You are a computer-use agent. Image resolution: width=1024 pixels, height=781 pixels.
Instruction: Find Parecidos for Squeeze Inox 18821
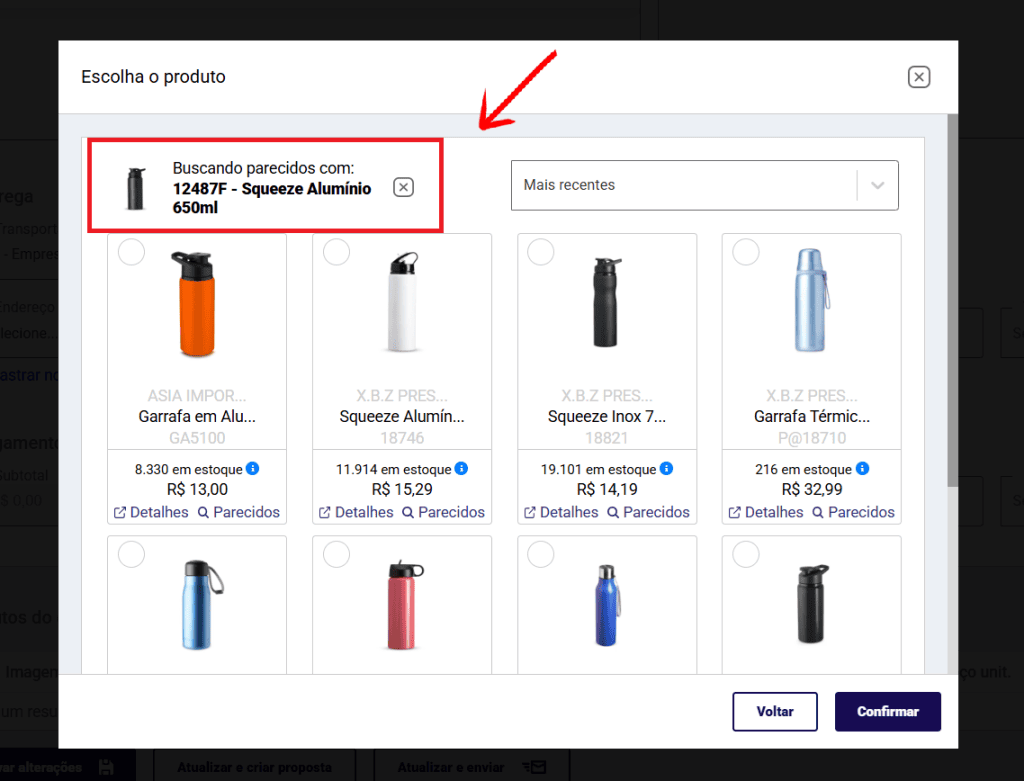pos(648,513)
